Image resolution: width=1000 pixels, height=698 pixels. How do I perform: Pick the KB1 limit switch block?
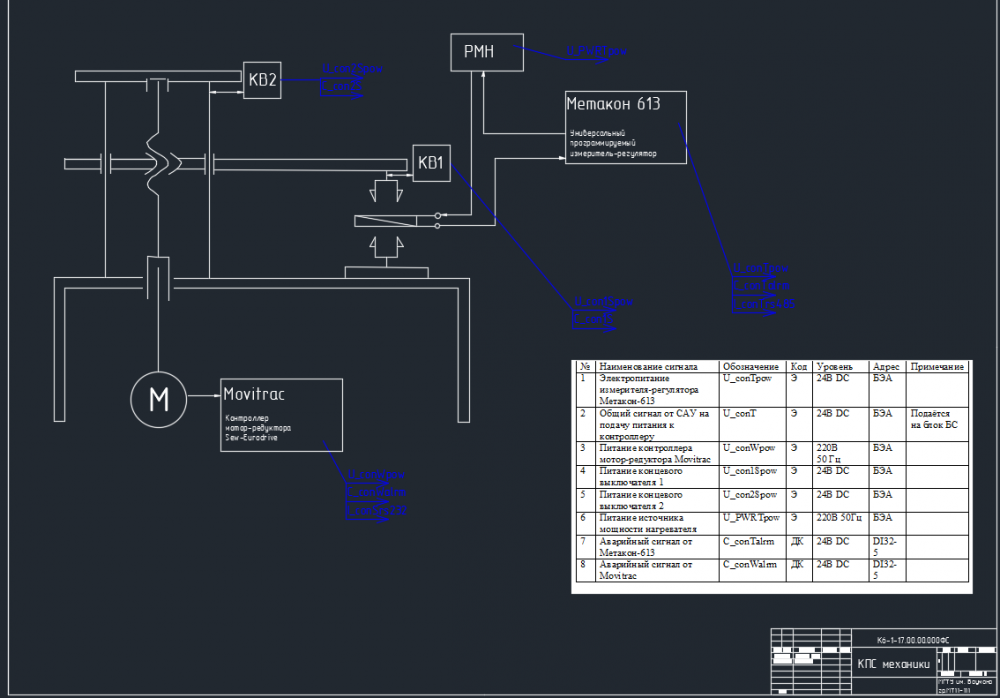(x=431, y=163)
